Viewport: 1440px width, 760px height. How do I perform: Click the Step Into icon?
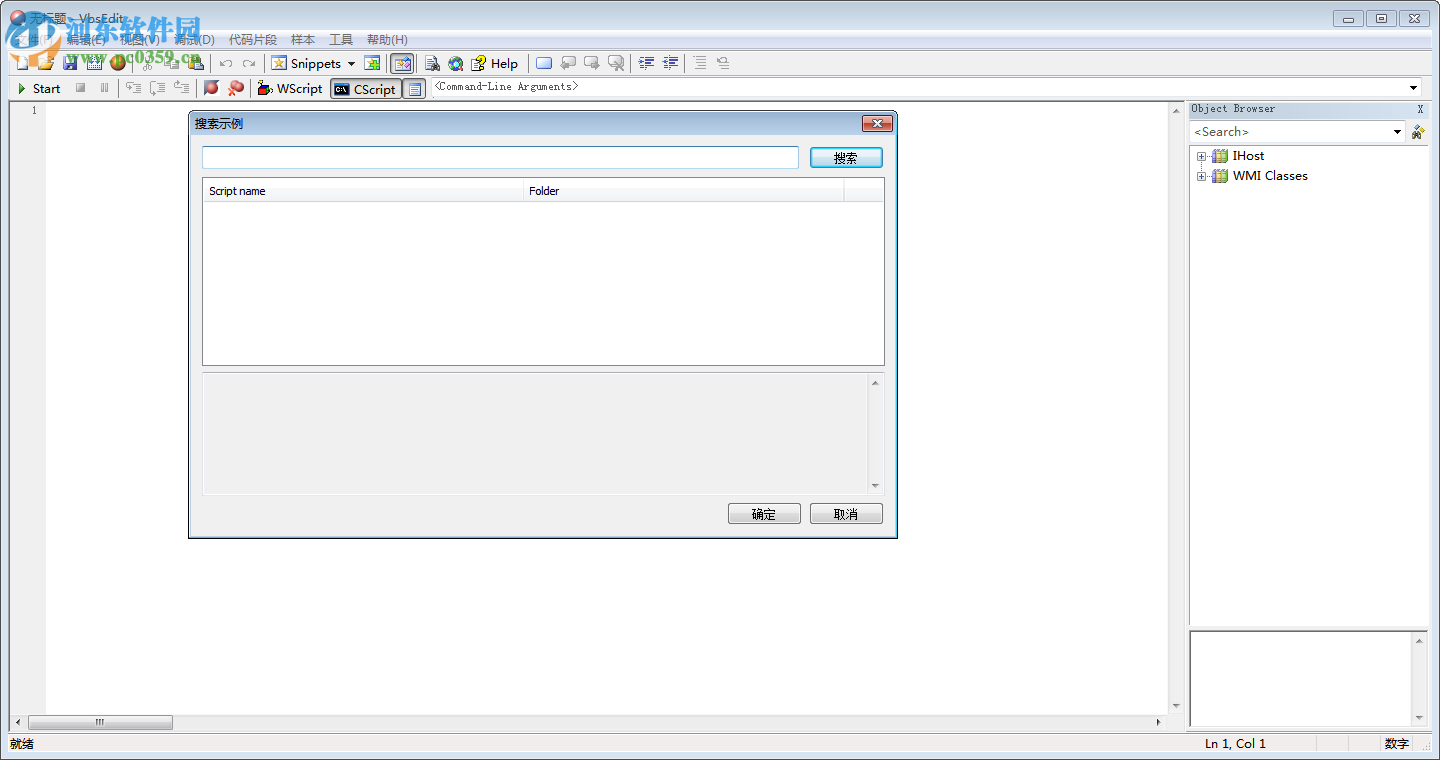(x=133, y=88)
